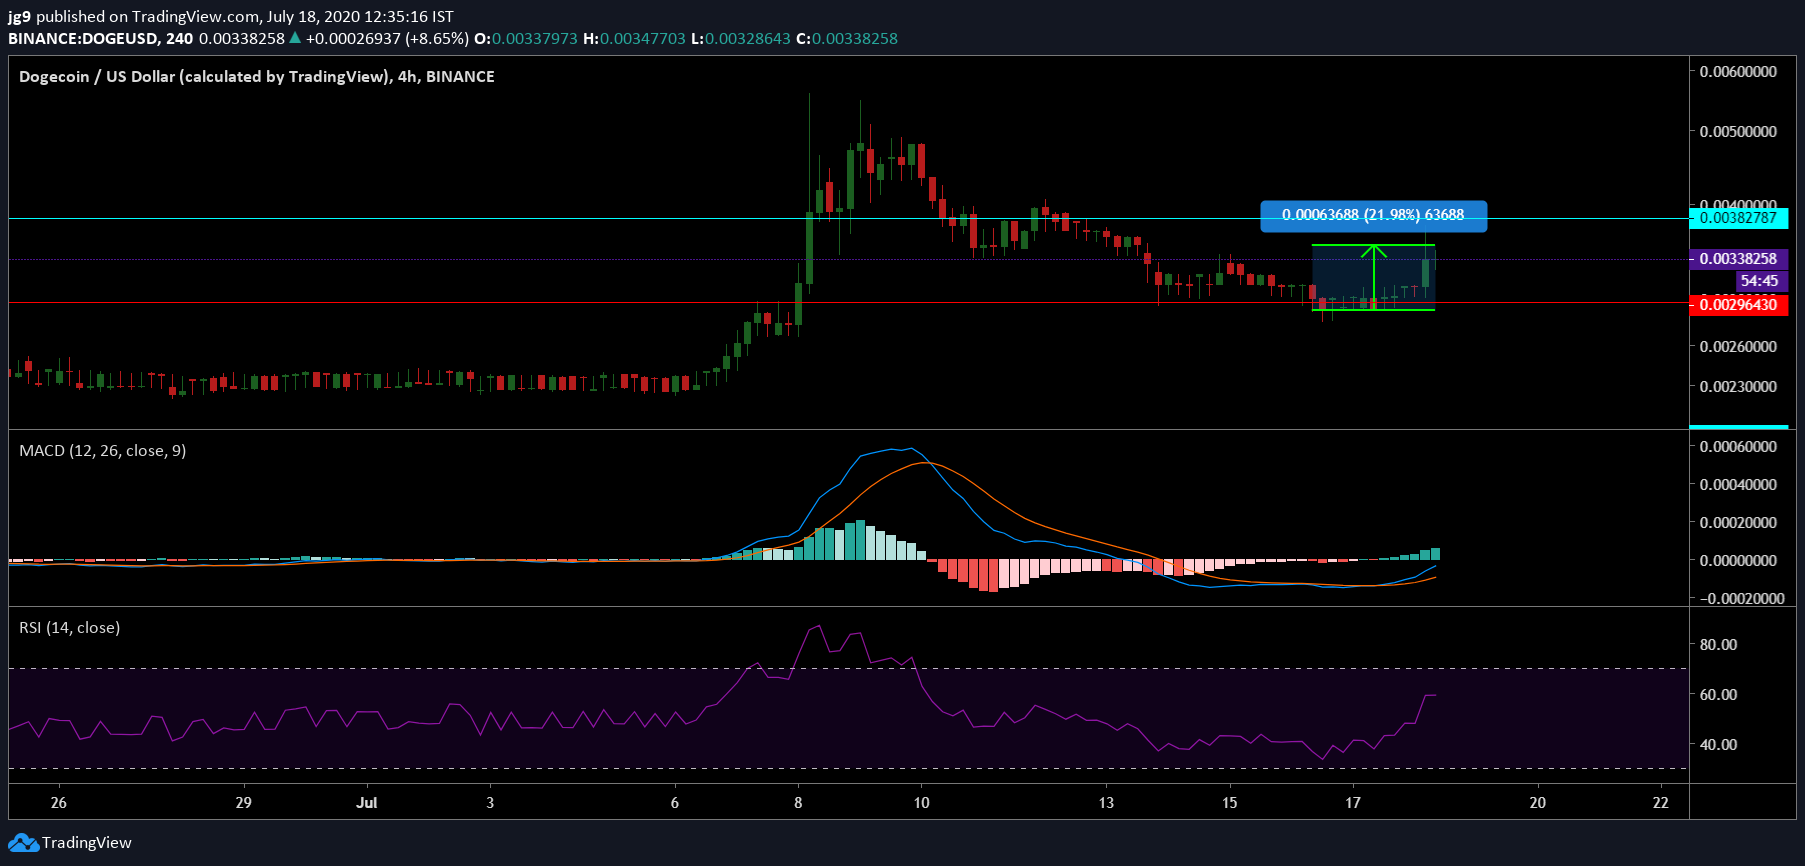Click the blue measurement label 0.00063688 (21.98%)
Image resolution: width=1805 pixels, height=866 pixels.
coord(1373,215)
